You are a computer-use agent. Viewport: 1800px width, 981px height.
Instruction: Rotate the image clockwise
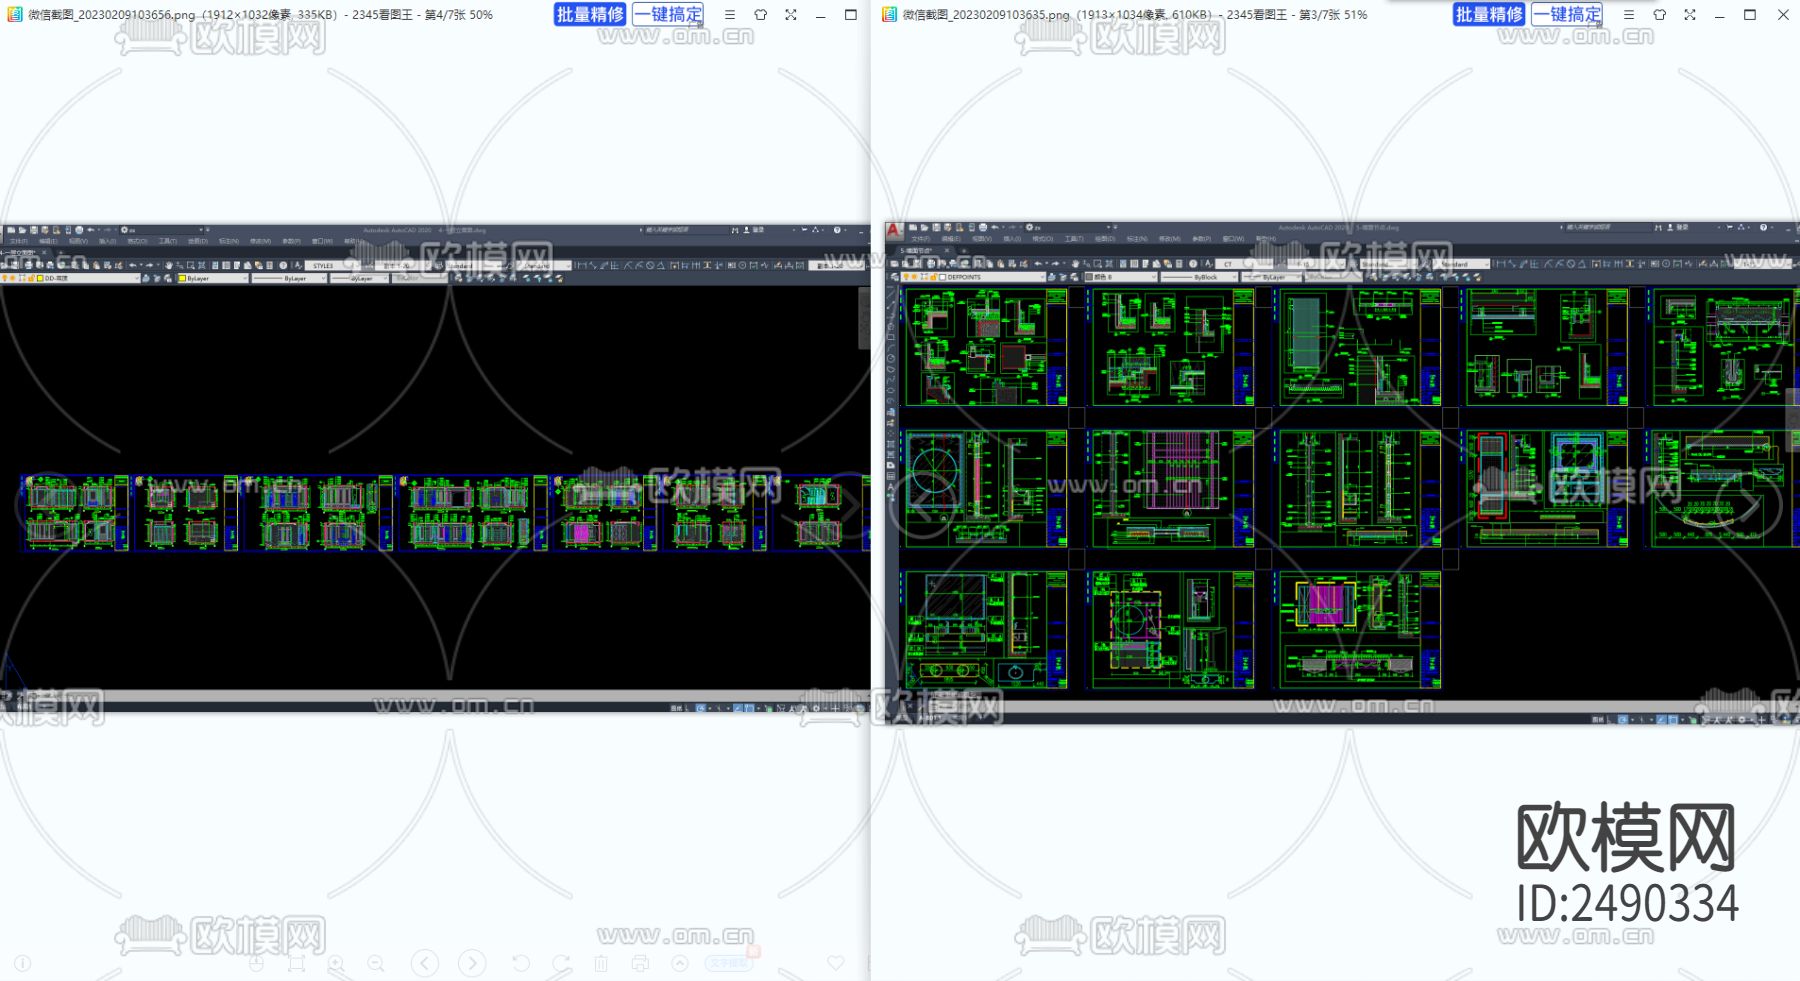561,963
